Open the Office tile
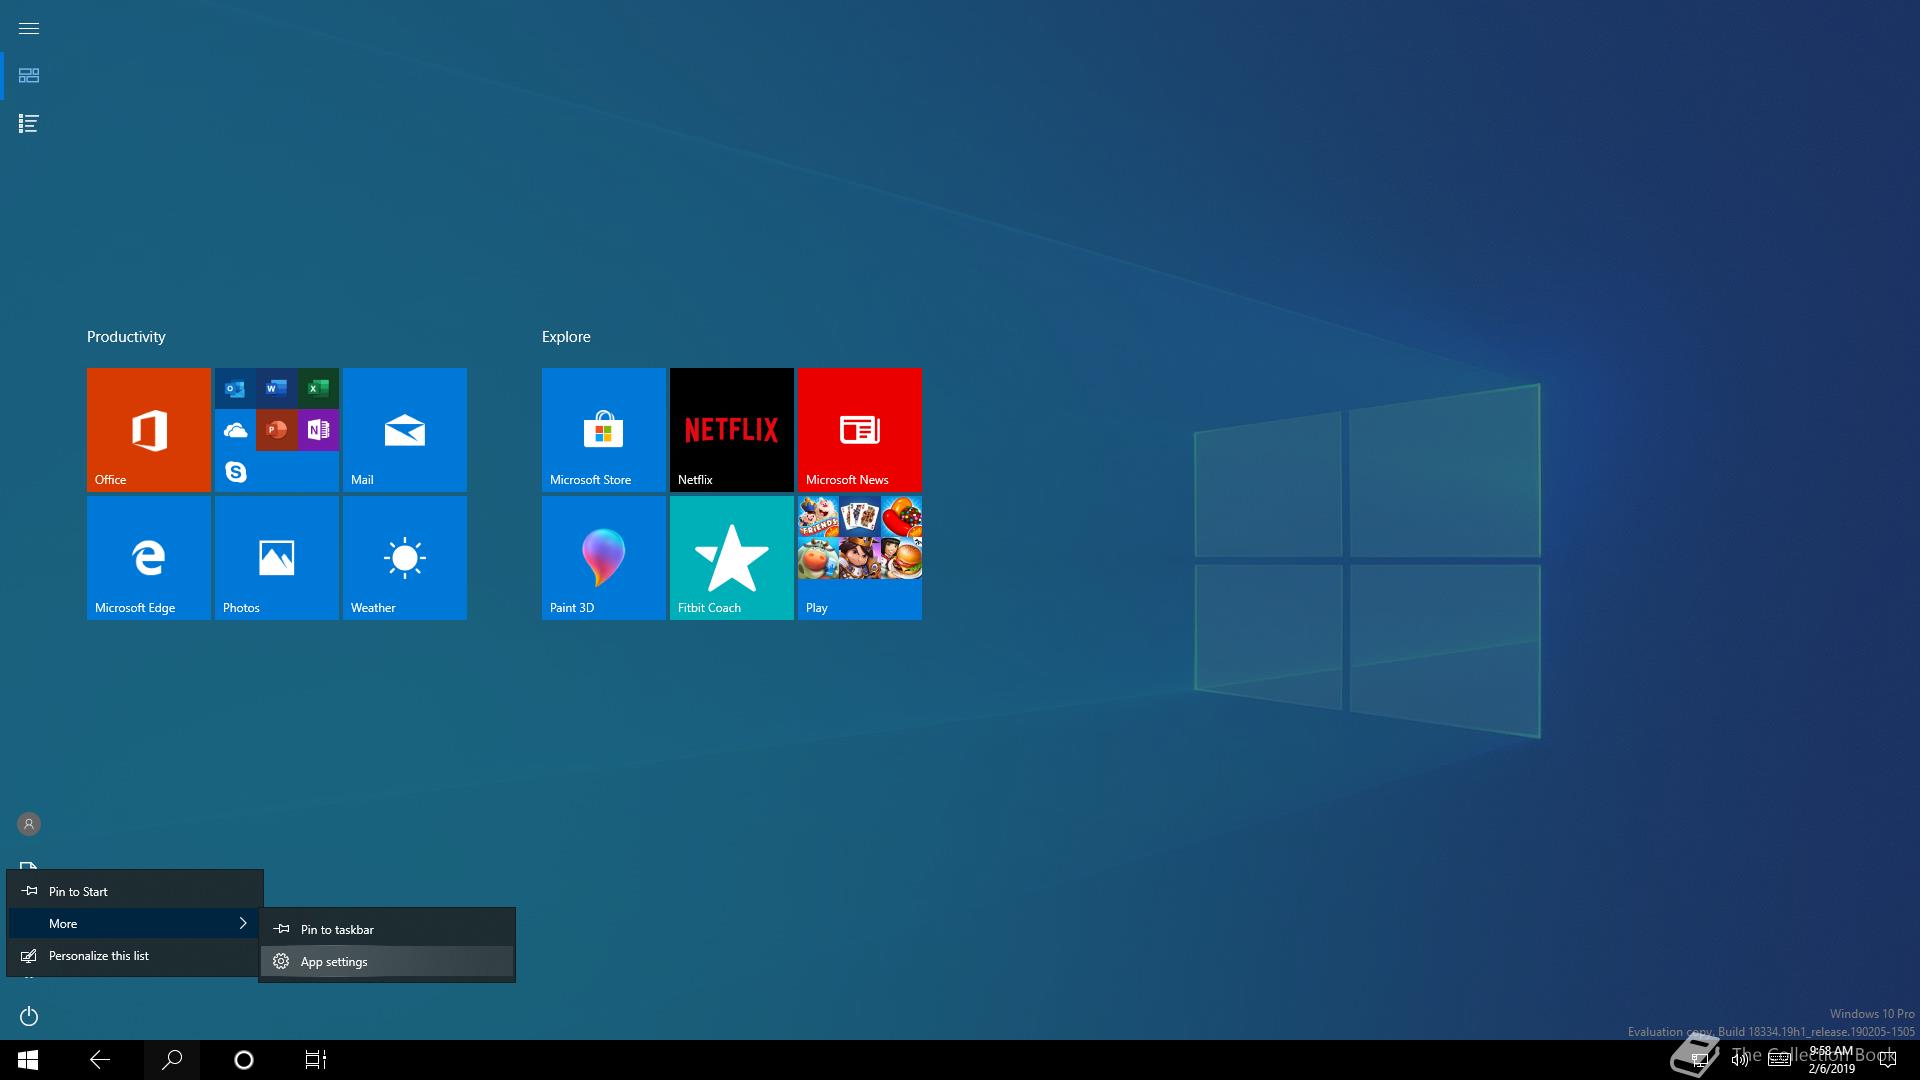The height and width of the screenshot is (1080, 1920). pos(148,430)
